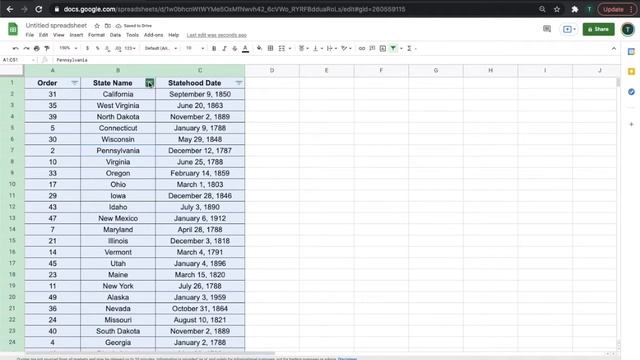The width and height of the screenshot is (640, 360).
Task: Open the View menu
Action: coord(59,35)
